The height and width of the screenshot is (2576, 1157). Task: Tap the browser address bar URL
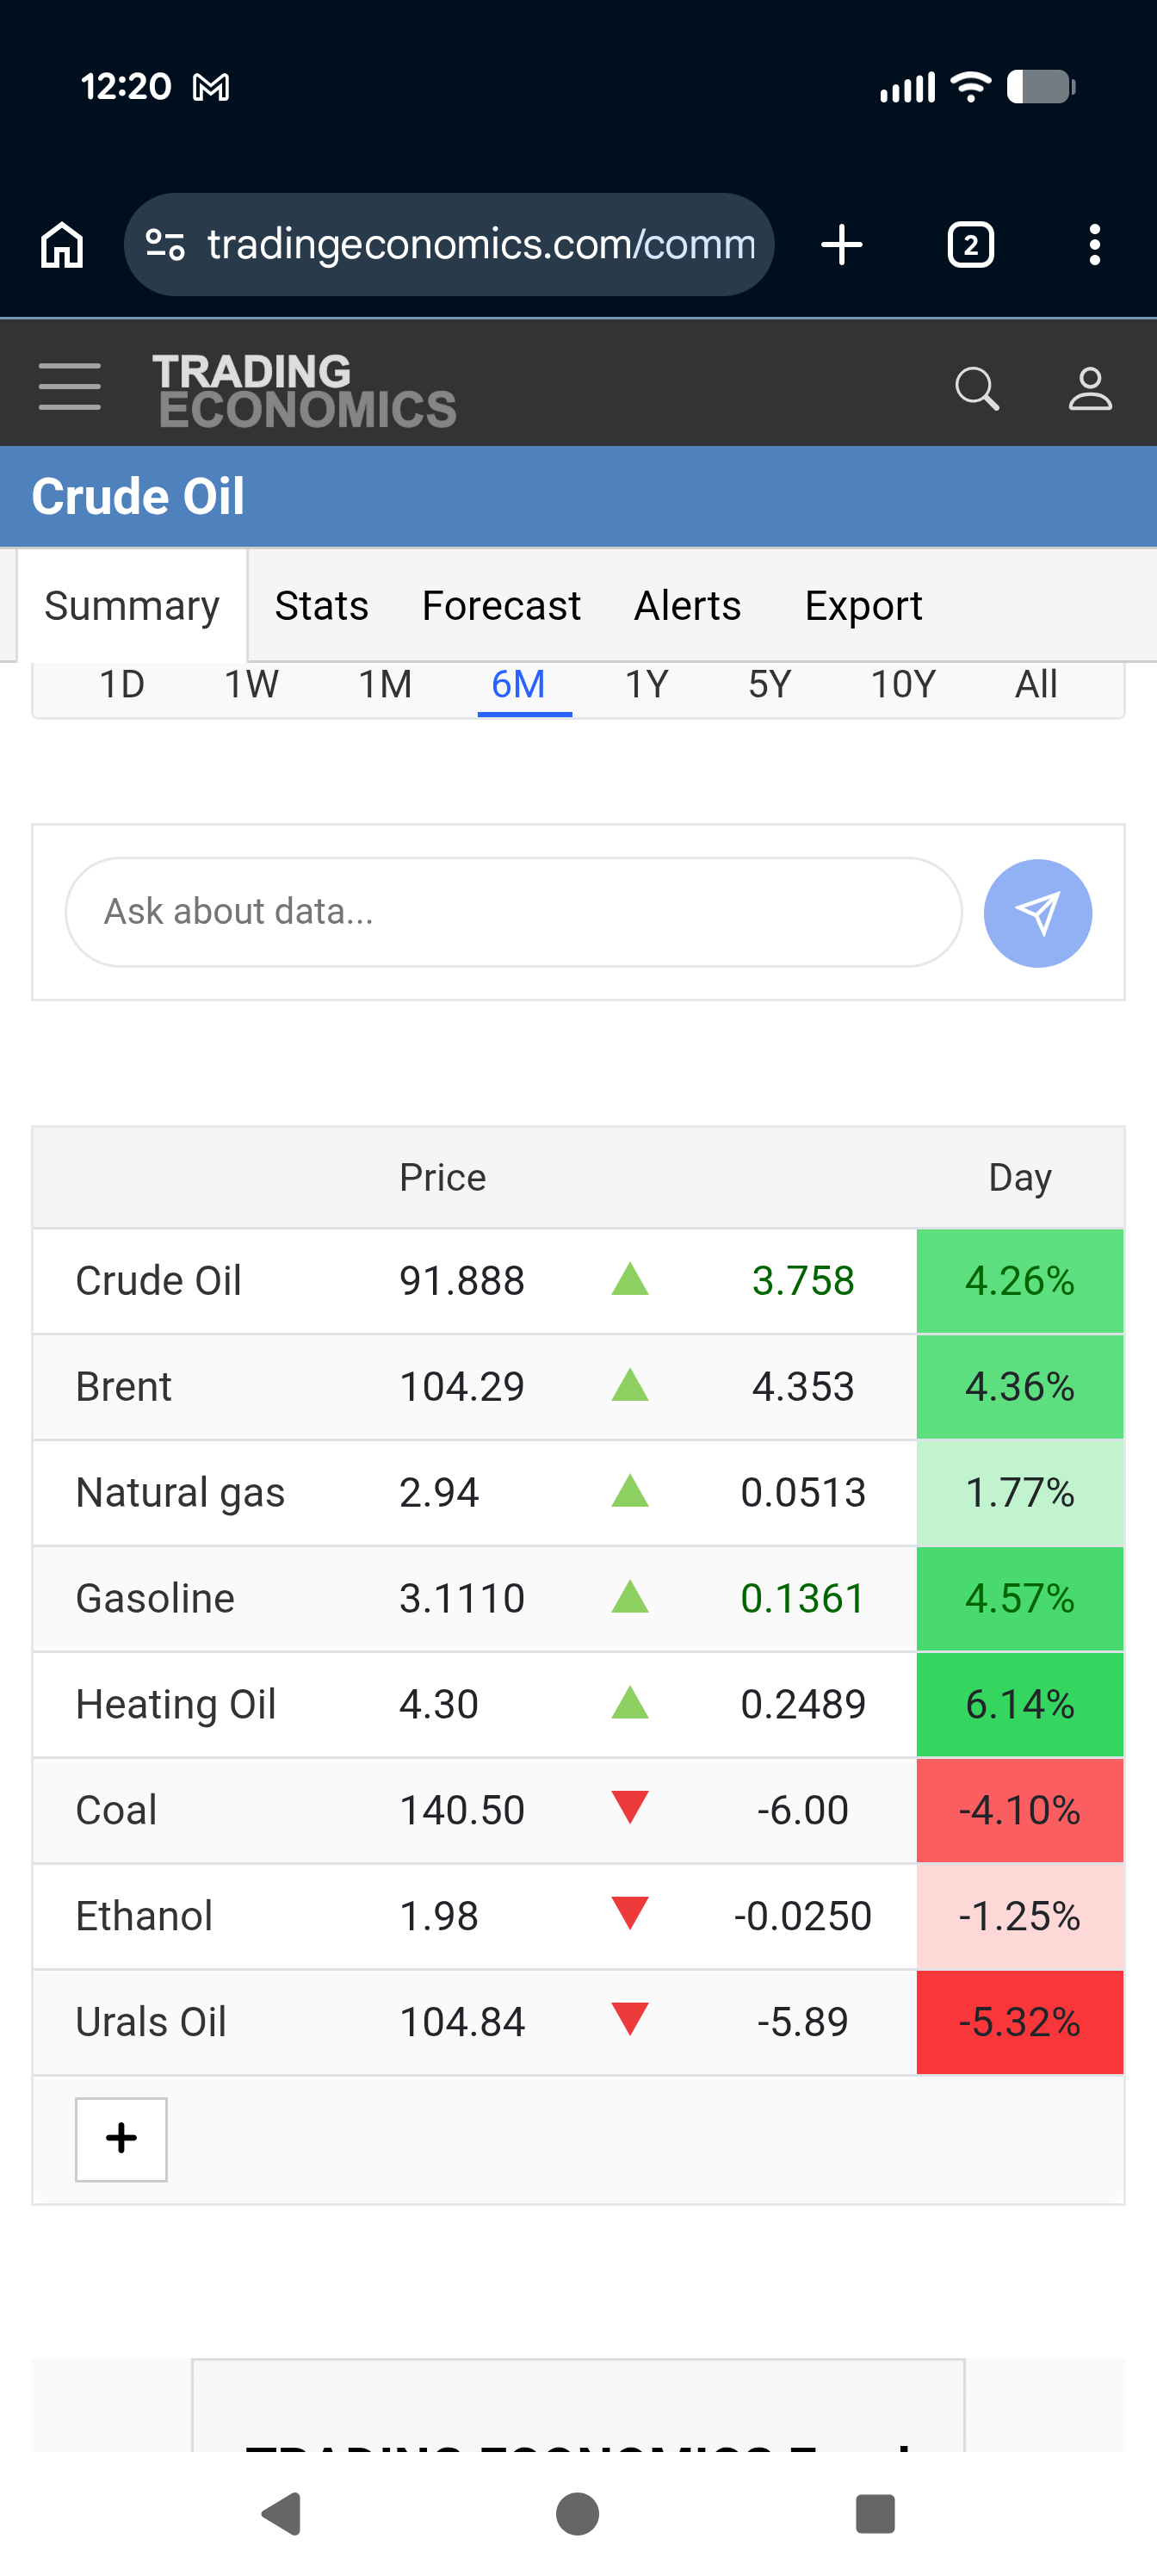(480, 245)
